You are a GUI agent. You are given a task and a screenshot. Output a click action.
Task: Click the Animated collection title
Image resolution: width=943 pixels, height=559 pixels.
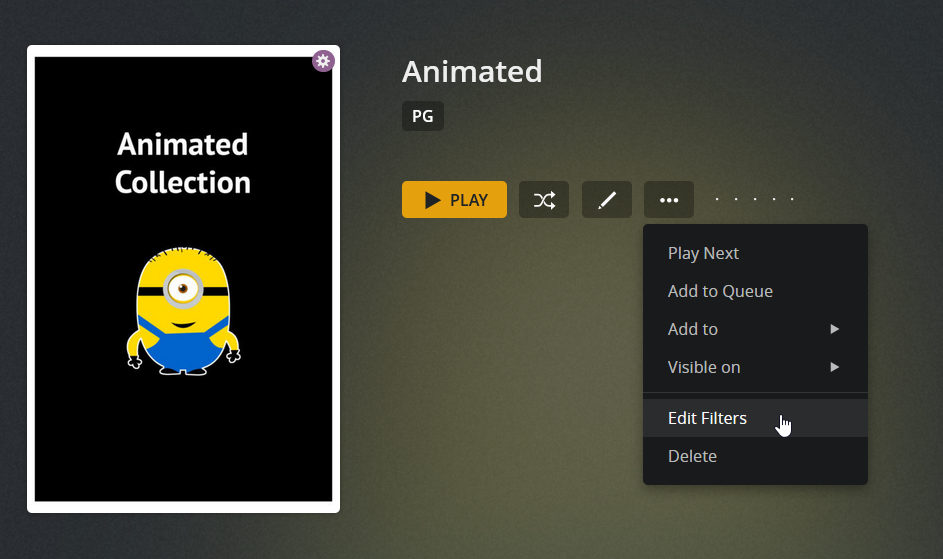[x=472, y=72]
